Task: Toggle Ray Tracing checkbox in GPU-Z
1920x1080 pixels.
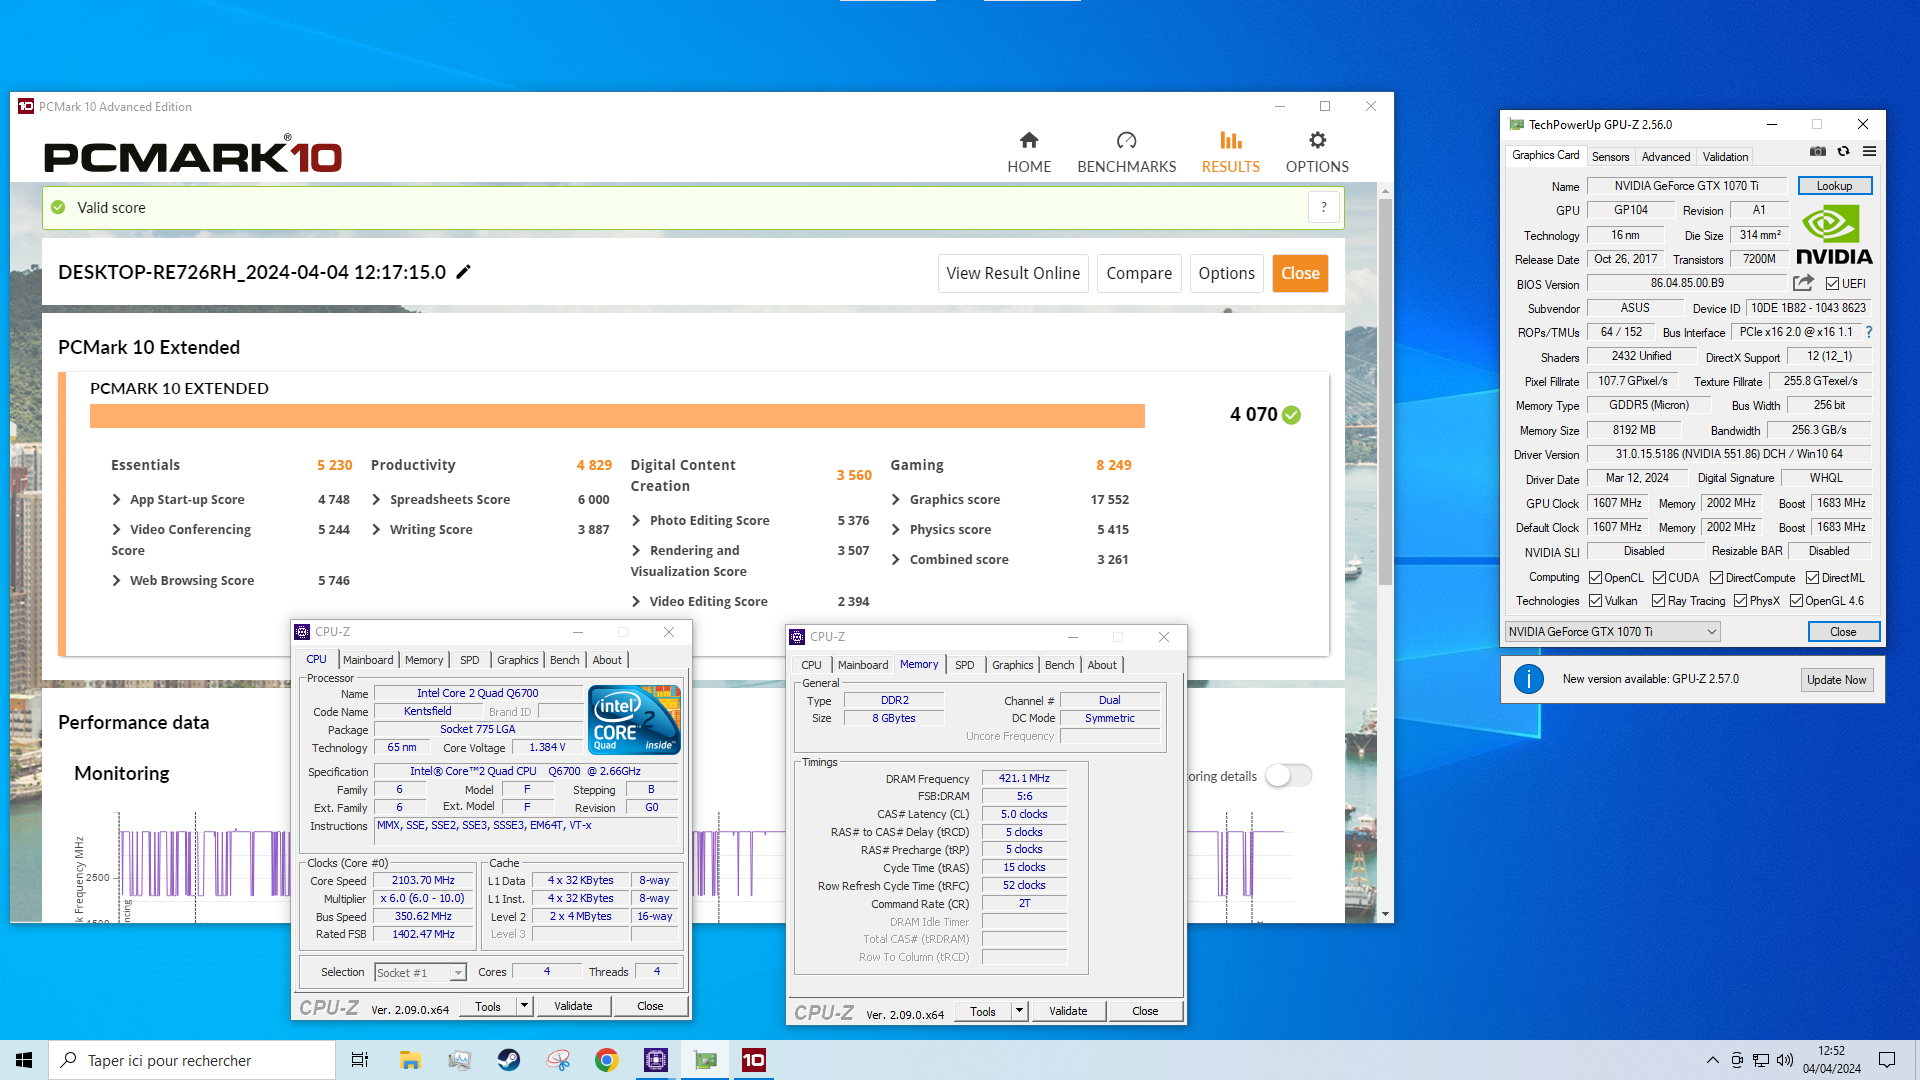Action: tap(1658, 601)
